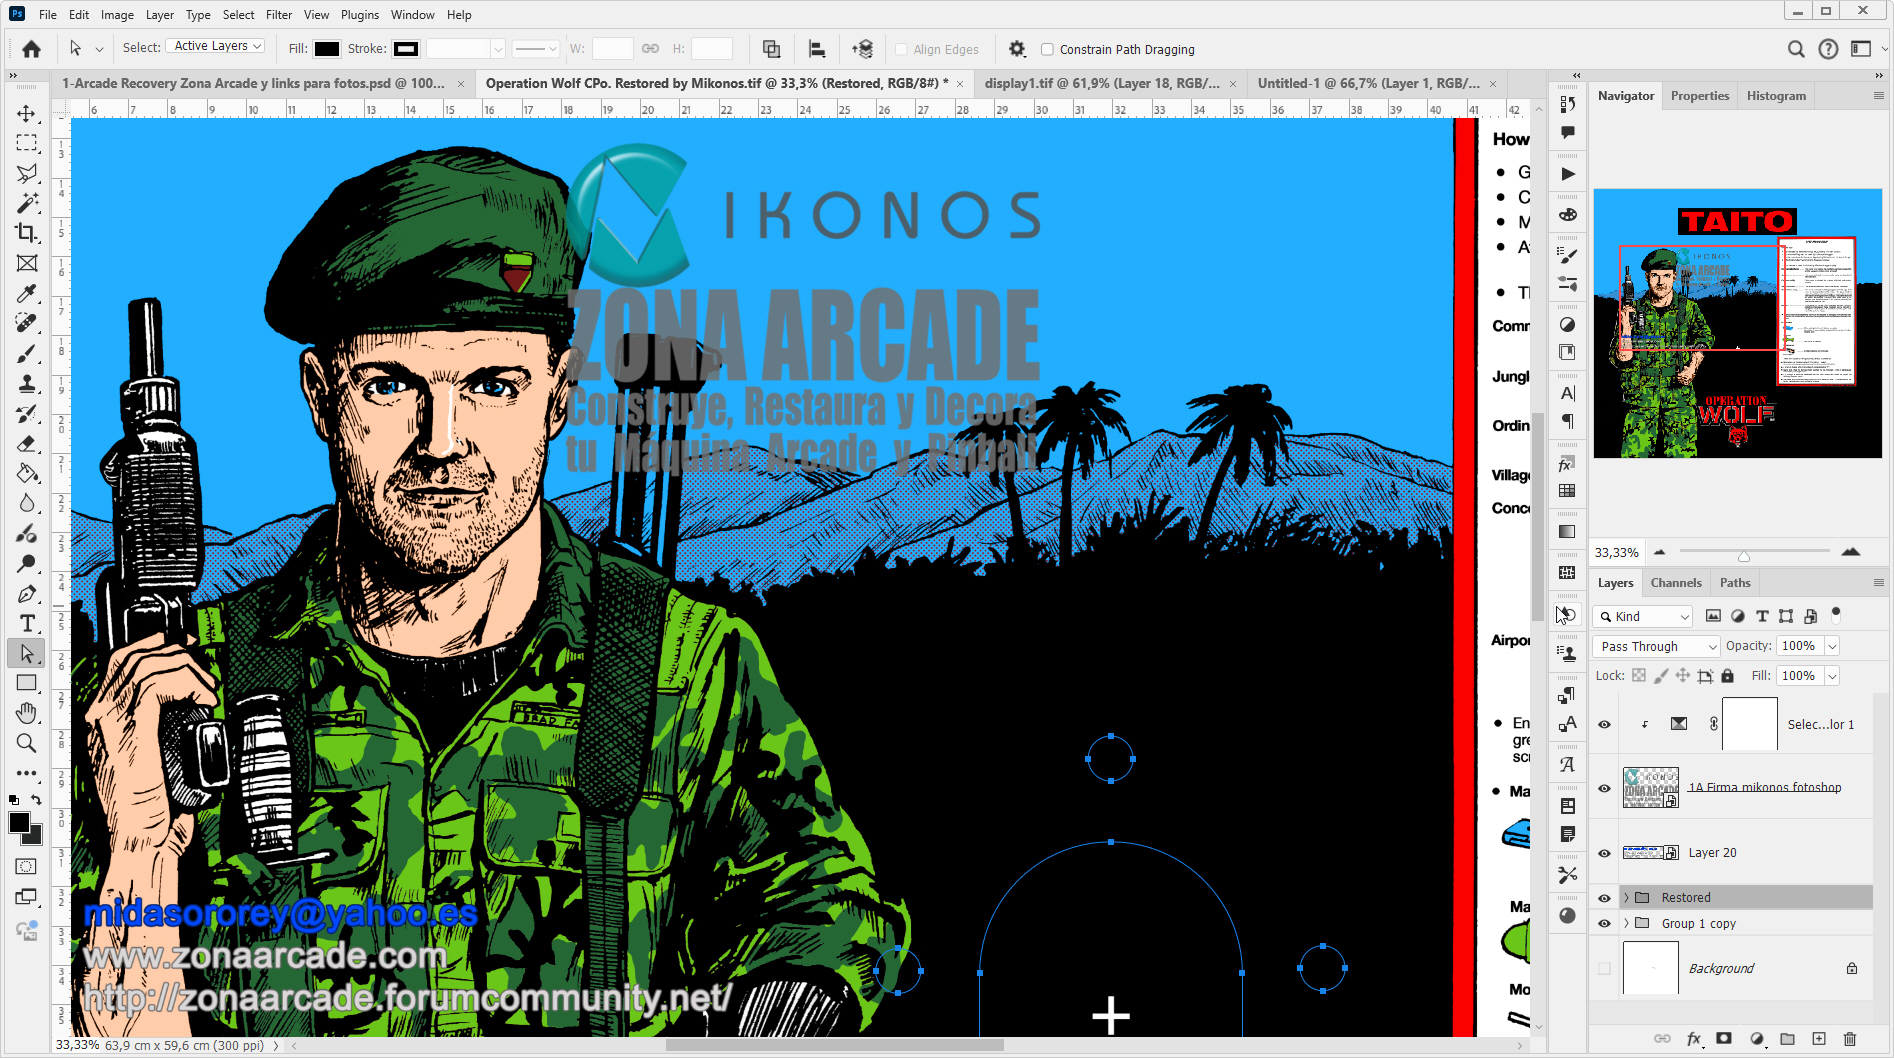
Task: Open the Search icon in options bar
Action: pos(1796,49)
